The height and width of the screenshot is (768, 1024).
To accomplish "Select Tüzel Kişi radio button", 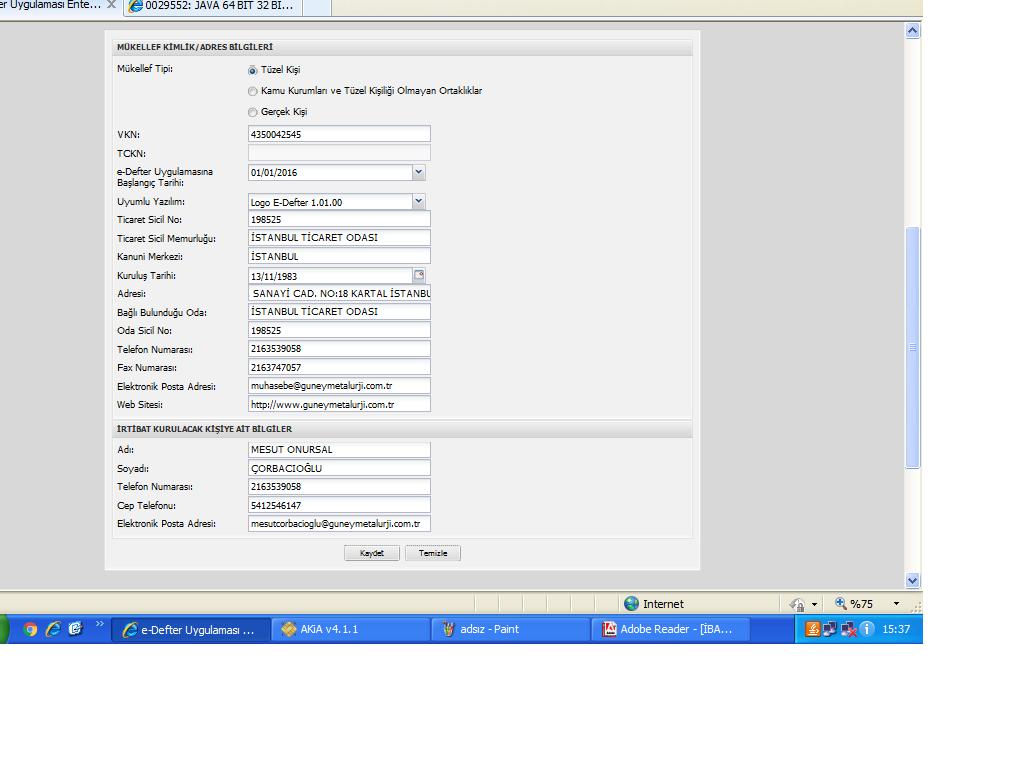I will pos(253,71).
